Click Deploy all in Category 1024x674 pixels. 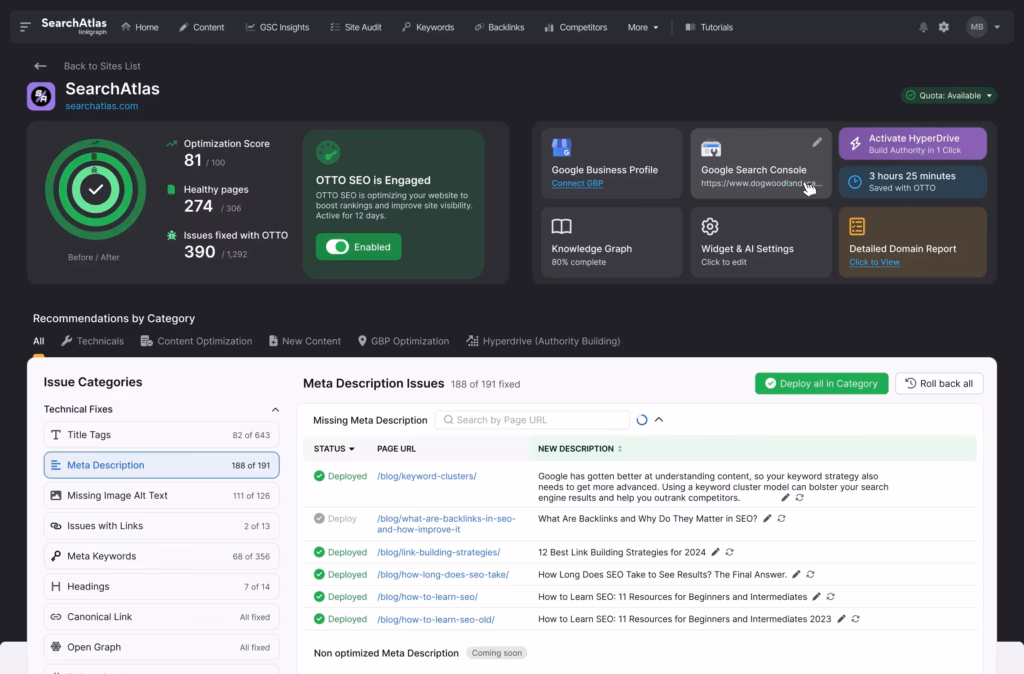[821, 383]
